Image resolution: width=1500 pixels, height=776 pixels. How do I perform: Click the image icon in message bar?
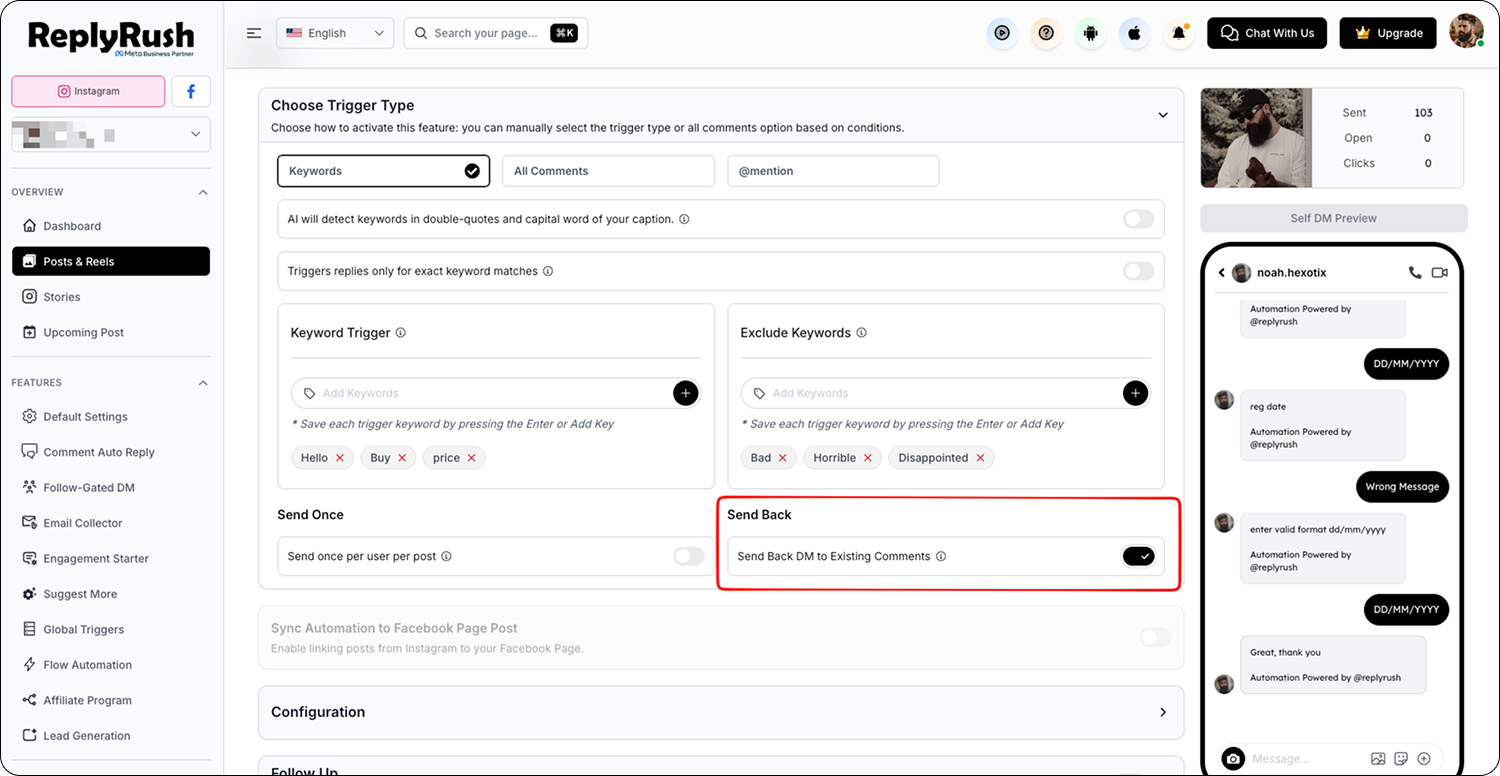pyautogui.click(x=1378, y=759)
